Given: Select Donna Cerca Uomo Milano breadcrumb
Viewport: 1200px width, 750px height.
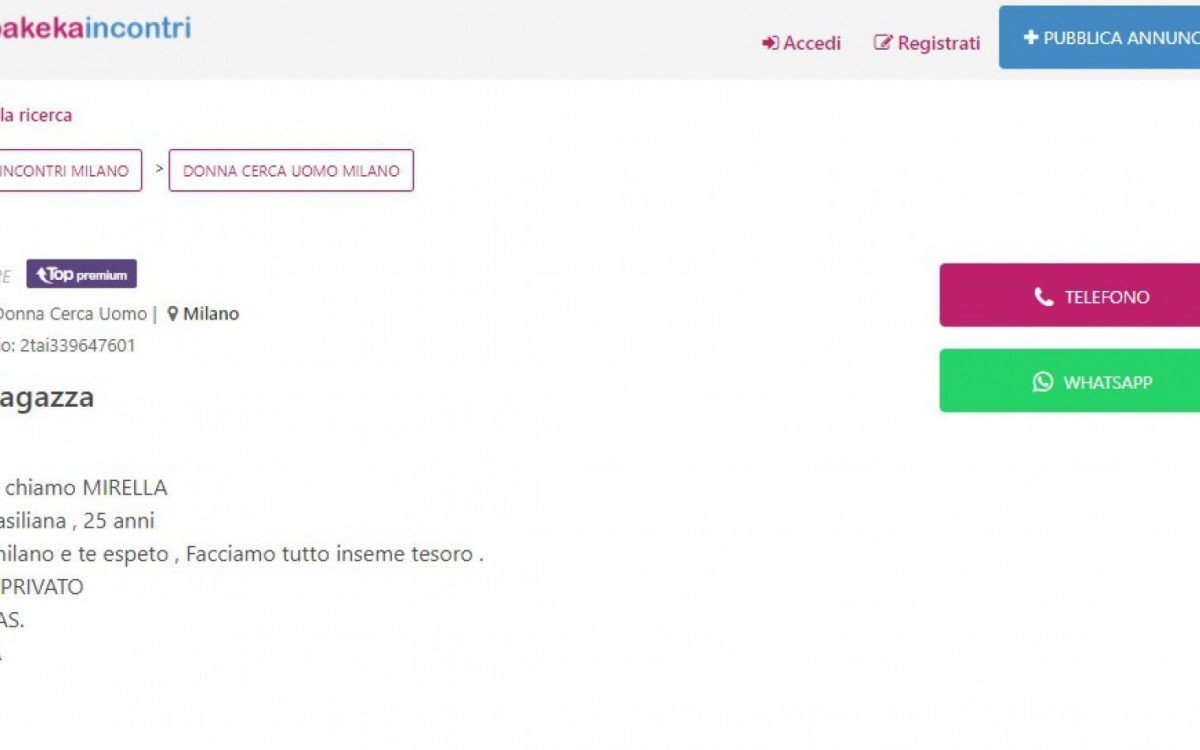Looking at the screenshot, I should pos(291,171).
